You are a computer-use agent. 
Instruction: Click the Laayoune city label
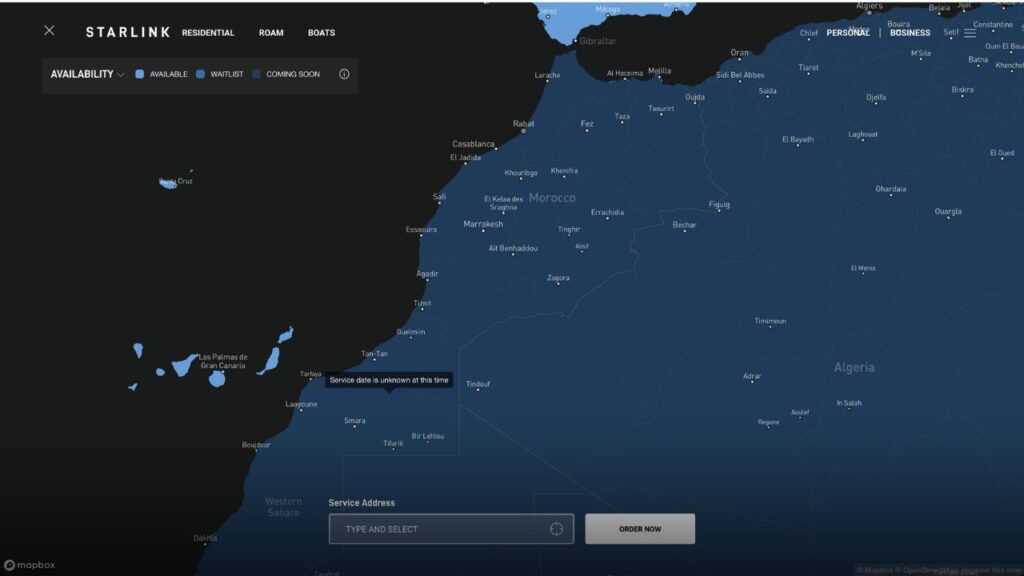click(x=301, y=404)
